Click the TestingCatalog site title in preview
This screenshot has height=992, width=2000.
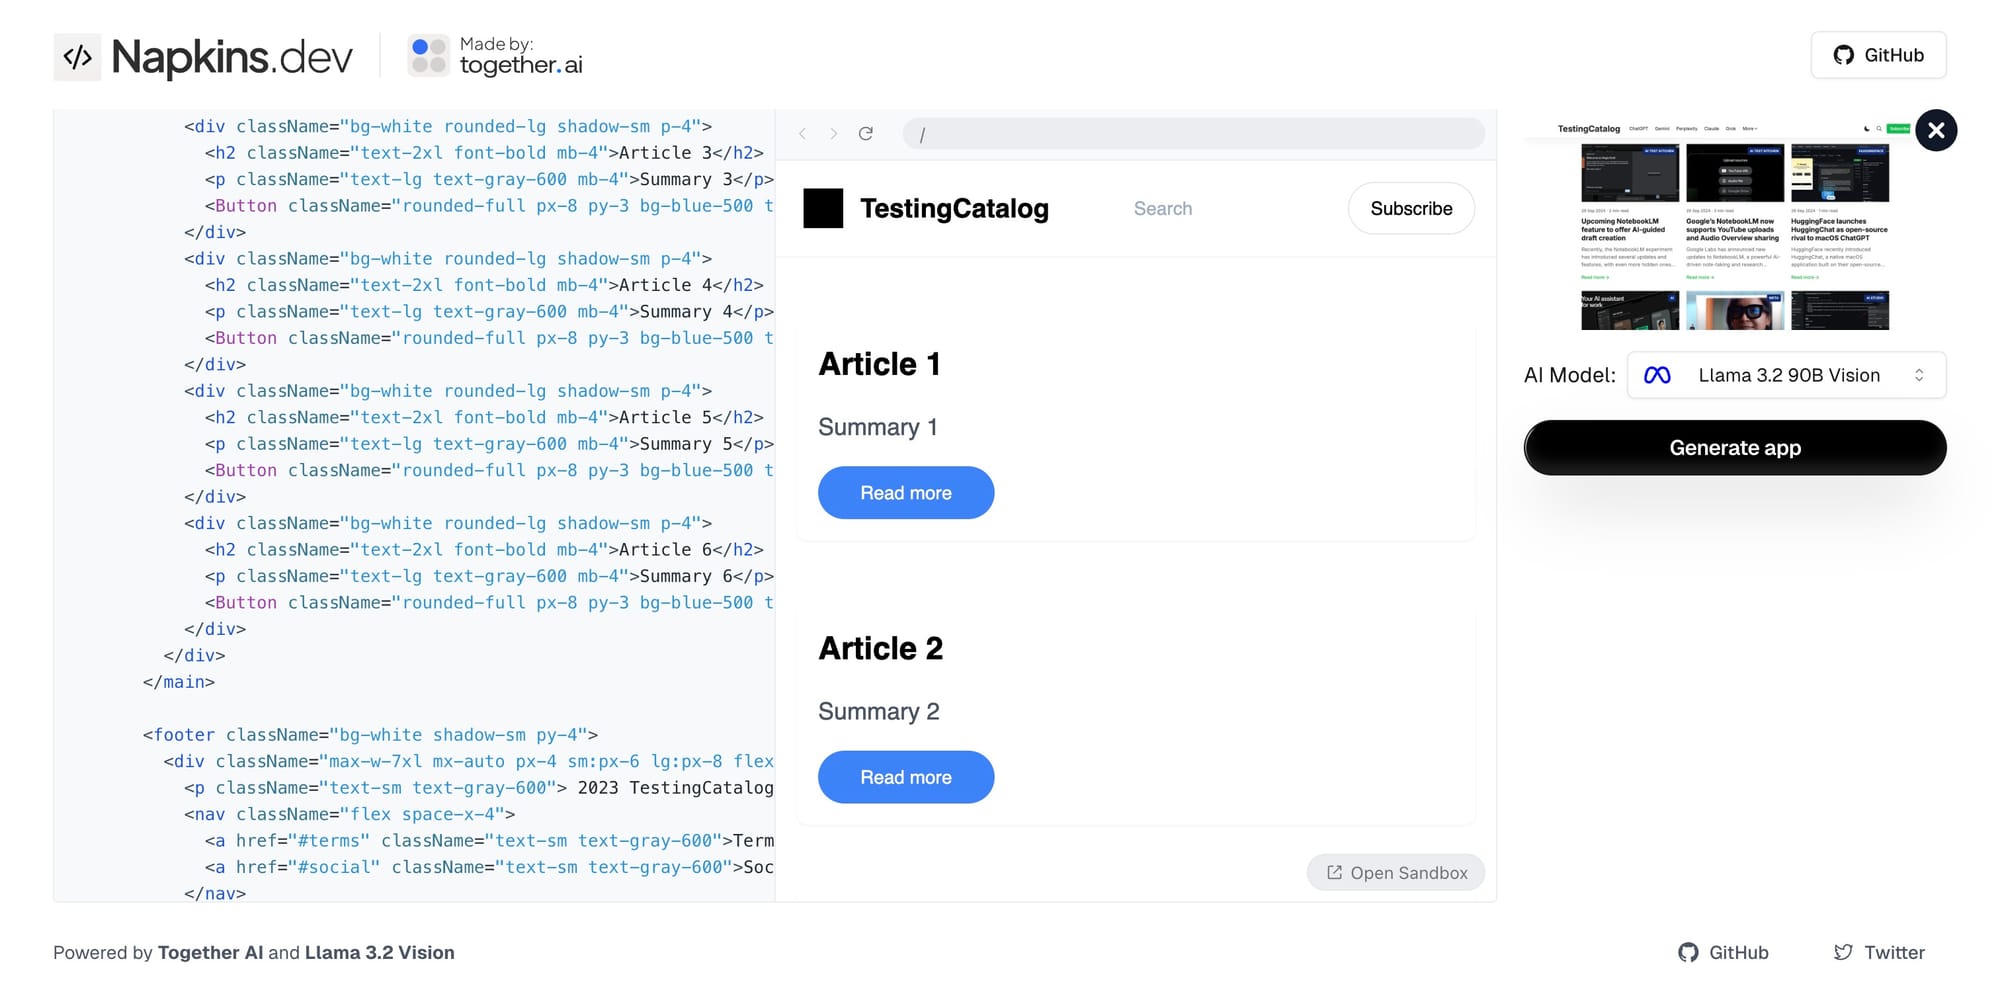point(954,209)
